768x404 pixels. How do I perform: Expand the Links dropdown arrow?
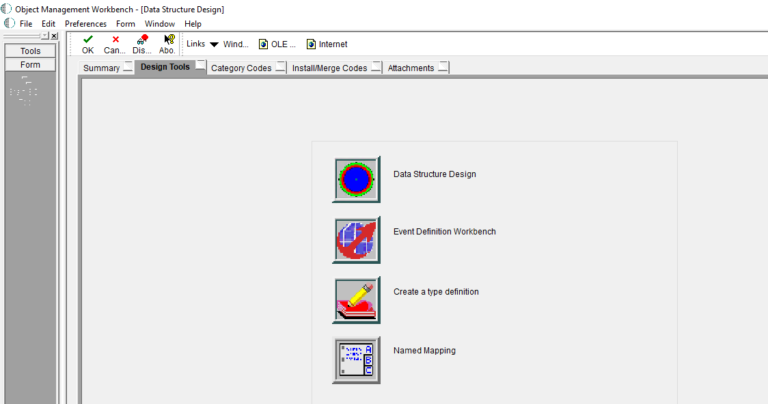click(214, 45)
